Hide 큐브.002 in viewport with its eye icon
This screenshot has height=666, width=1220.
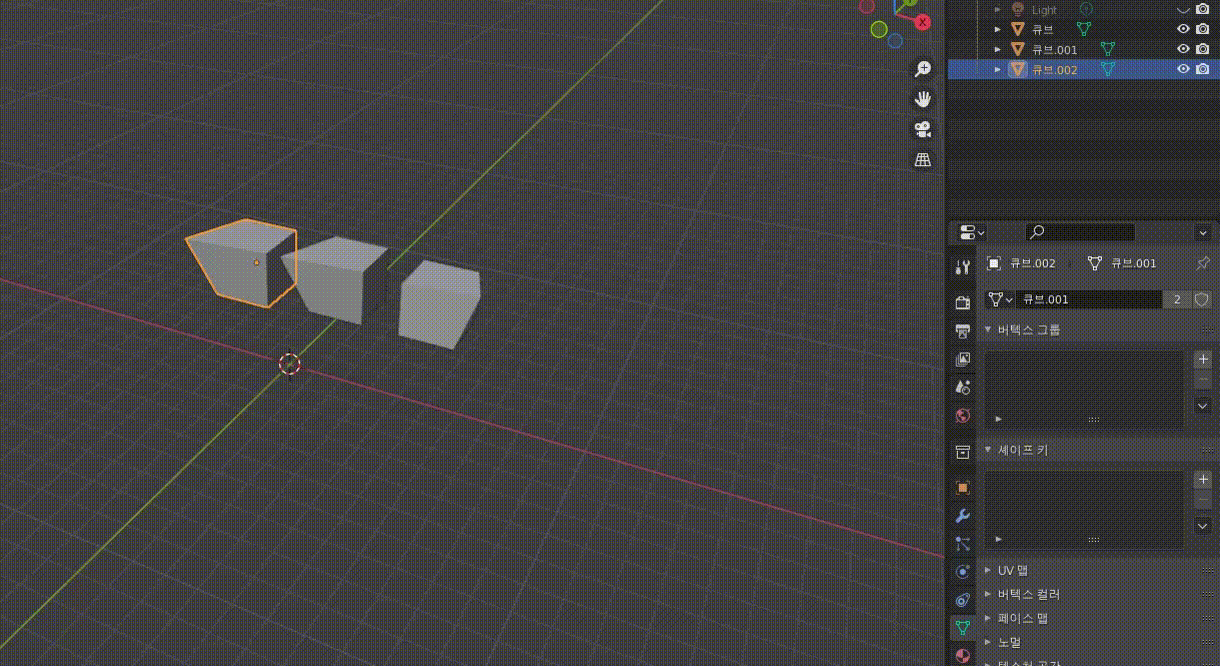pos(1183,69)
